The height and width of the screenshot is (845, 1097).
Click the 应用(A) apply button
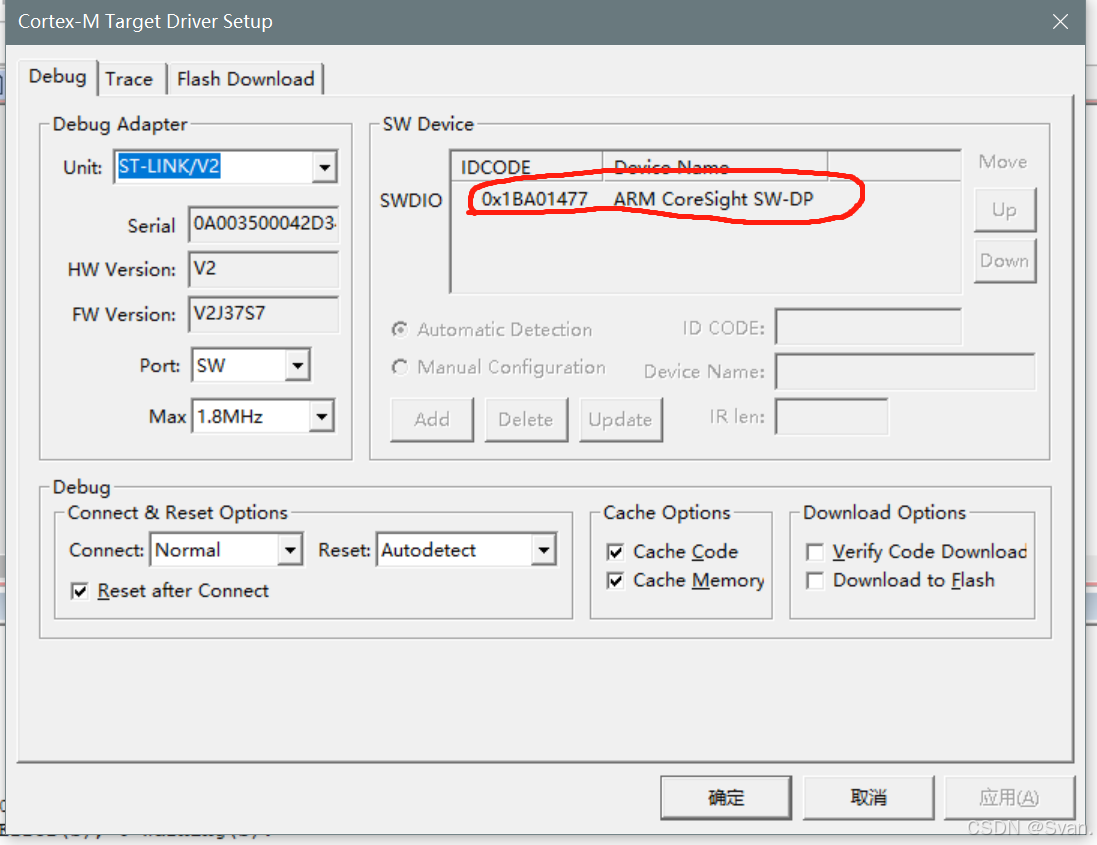pyautogui.click(x=1010, y=797)
